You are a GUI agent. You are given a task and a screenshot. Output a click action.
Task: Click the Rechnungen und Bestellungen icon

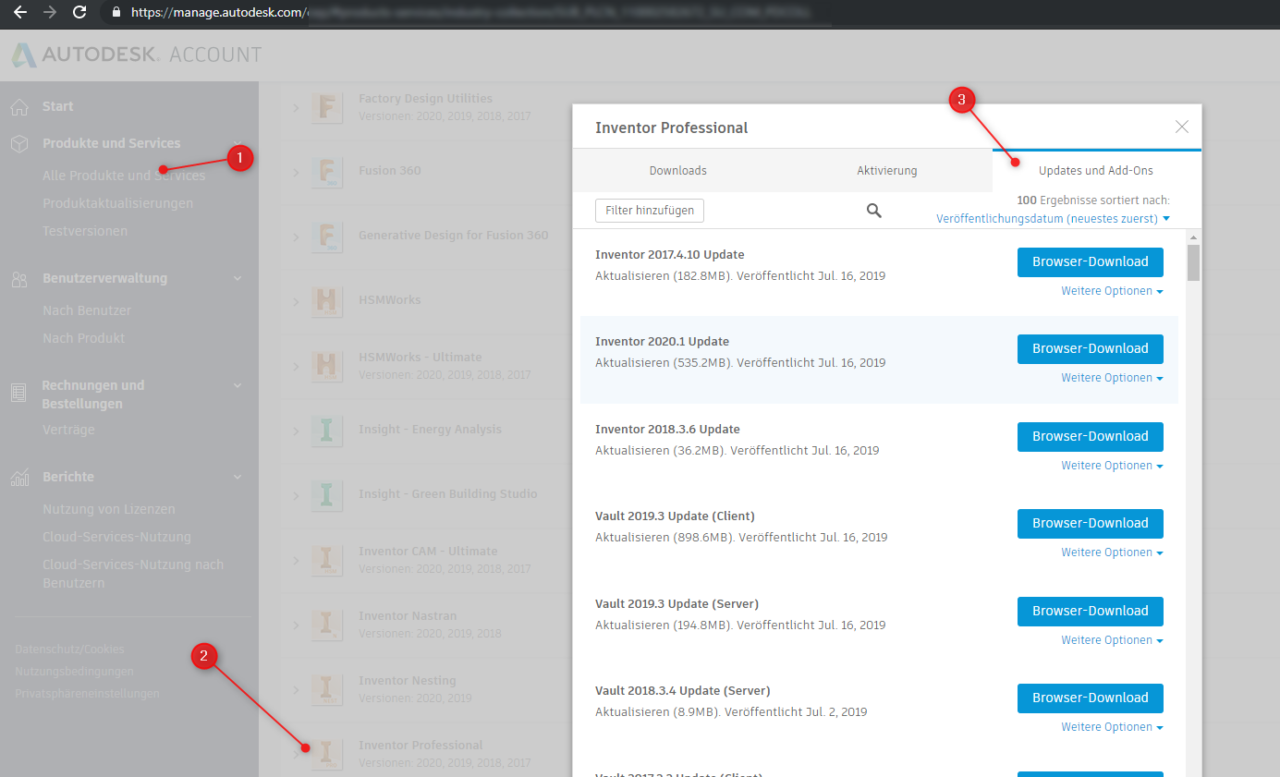coord(19,393)
